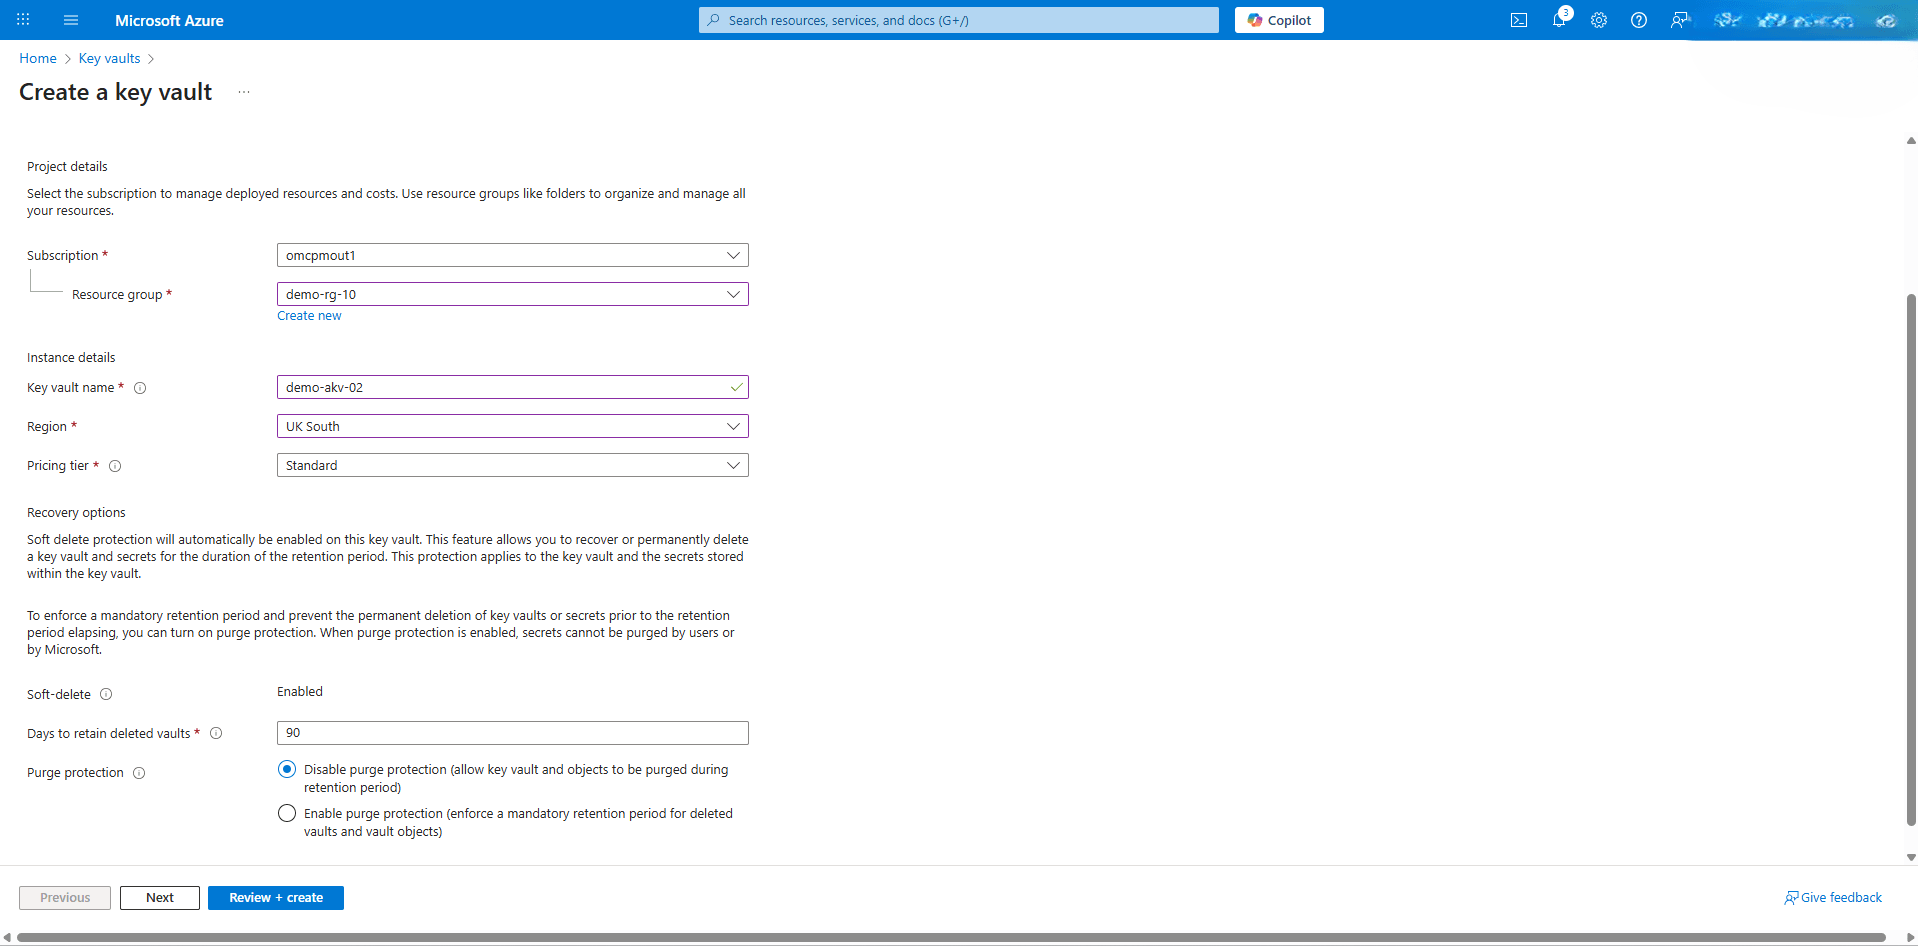Enable purge protection option
1918x946 pixels.
tap(287, 813)
